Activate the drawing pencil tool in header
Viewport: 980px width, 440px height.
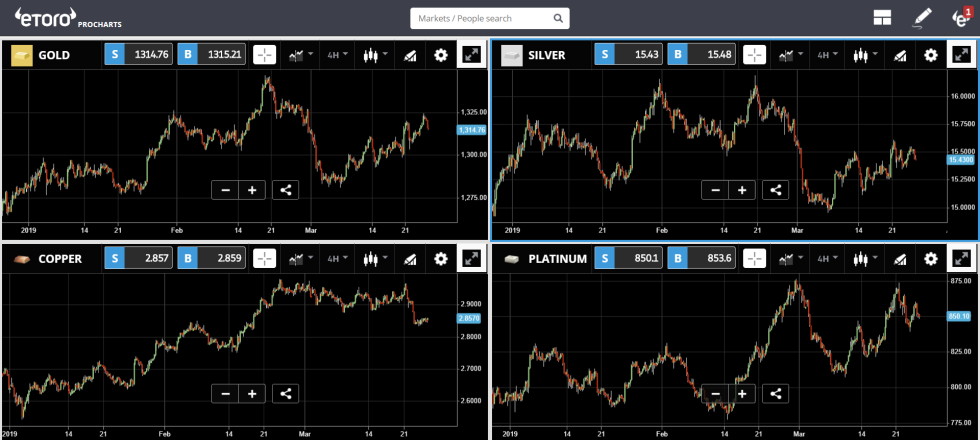(922, 18)
